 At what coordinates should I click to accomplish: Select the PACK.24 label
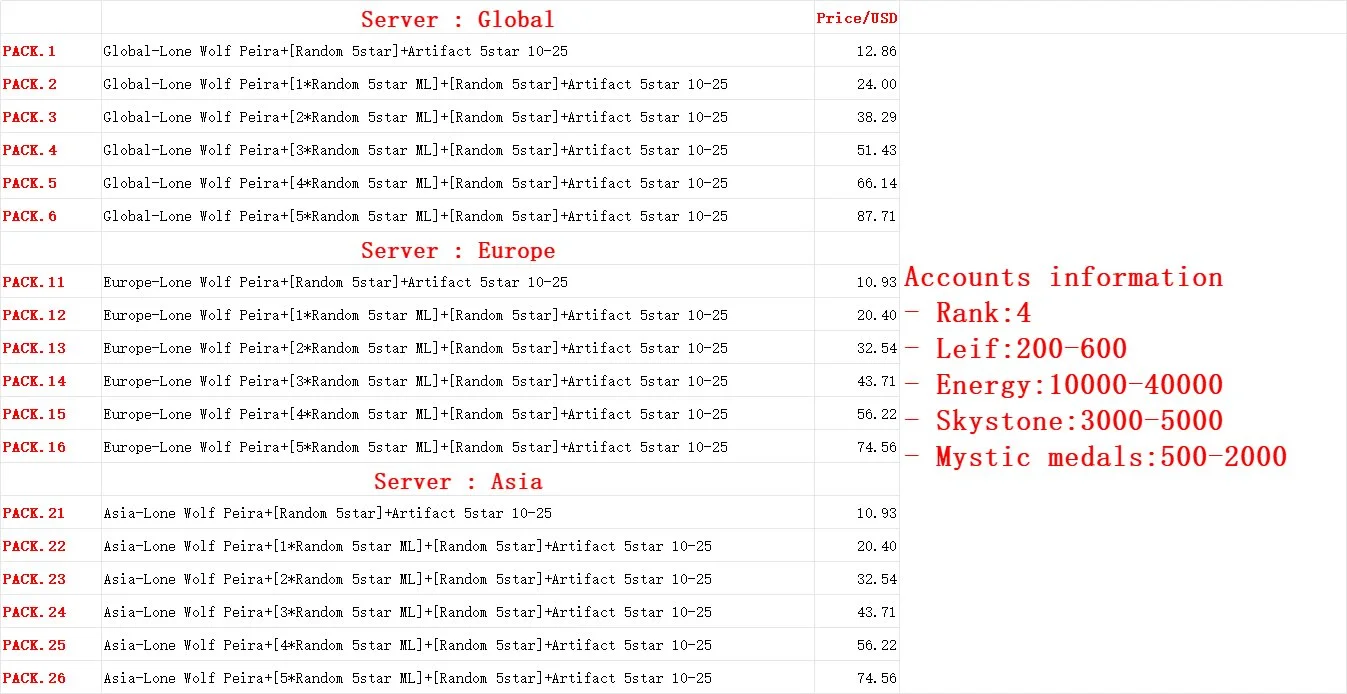point(34,612)
